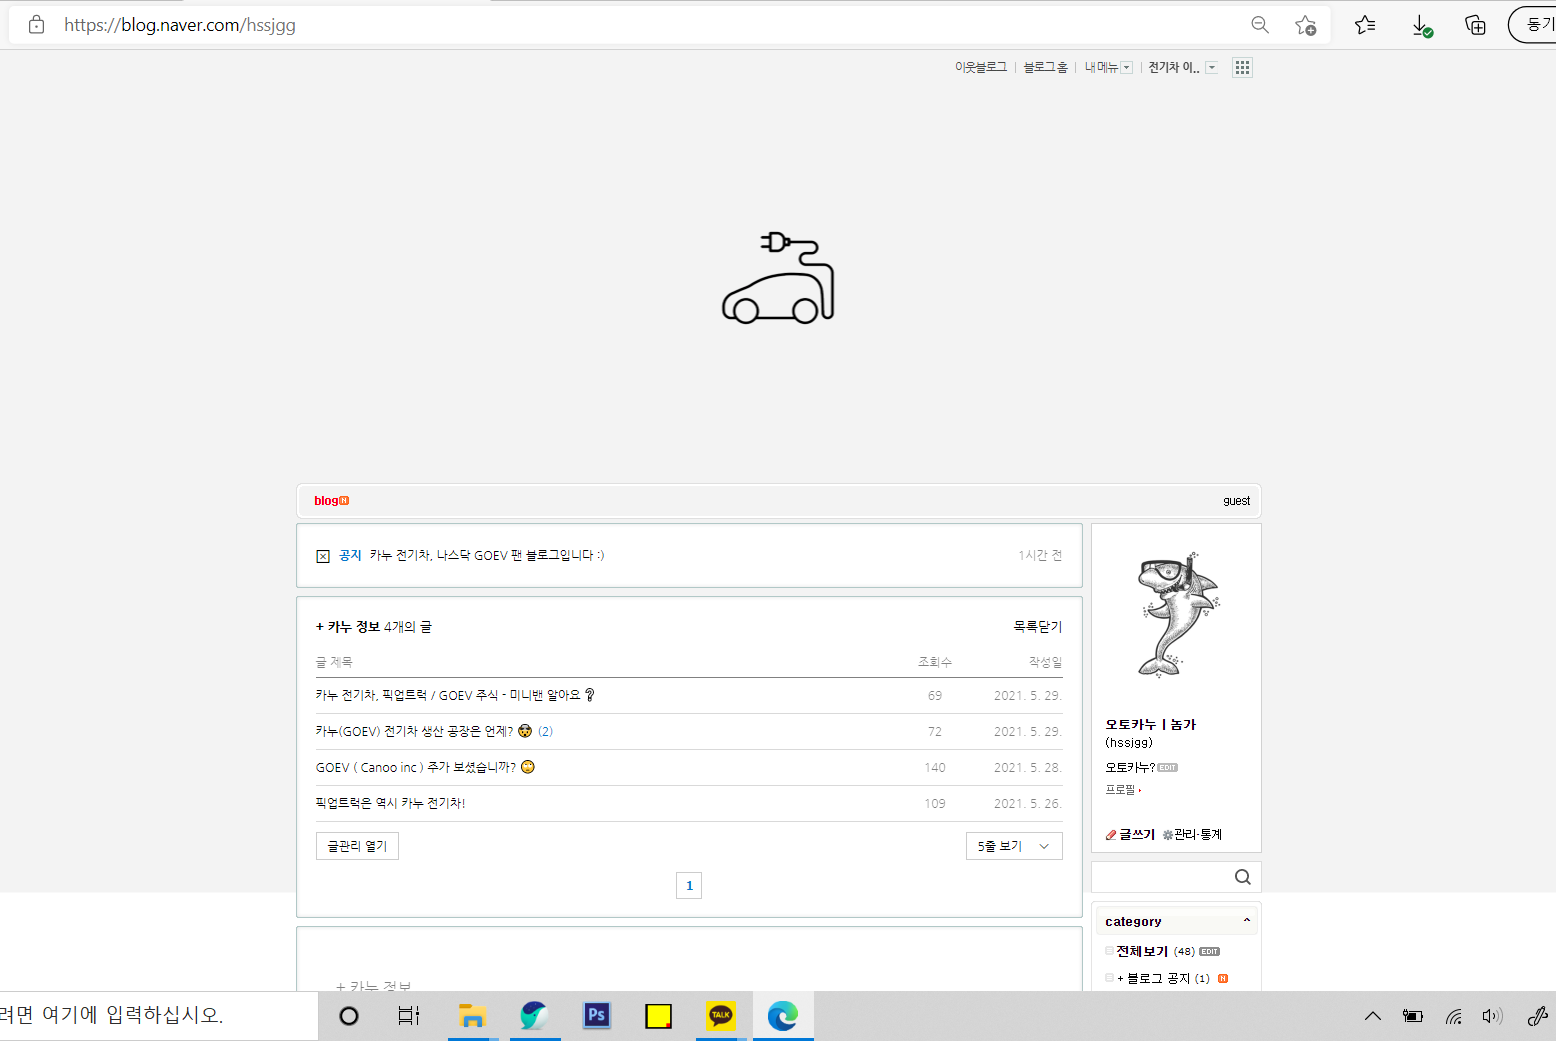Screen dimensions: 1556x1041
Task: Open the guest book link
Action: tap(1237, 501)
